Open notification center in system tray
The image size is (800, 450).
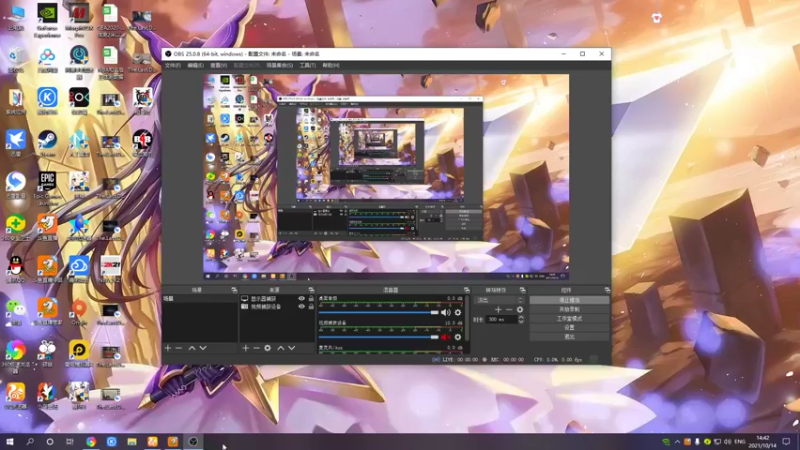[786, 442]
